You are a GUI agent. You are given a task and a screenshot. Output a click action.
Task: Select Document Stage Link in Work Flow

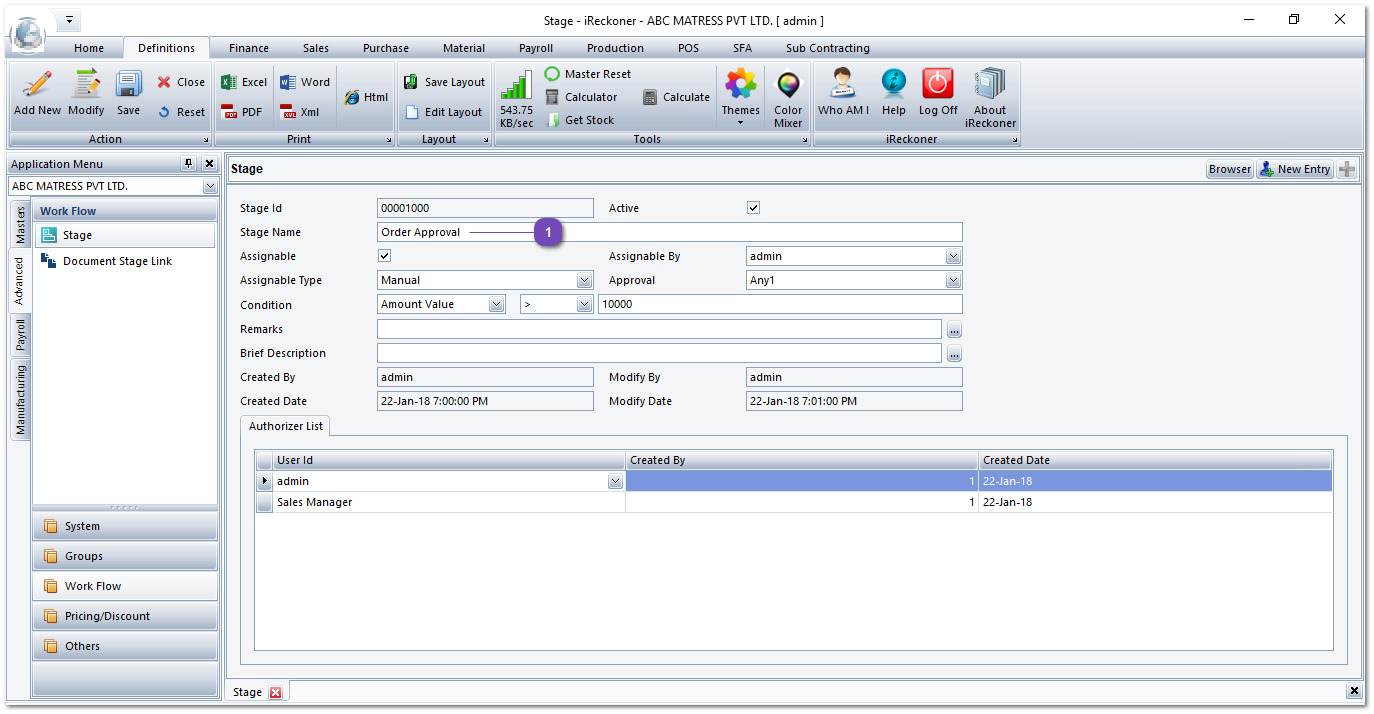coord(117,261)
